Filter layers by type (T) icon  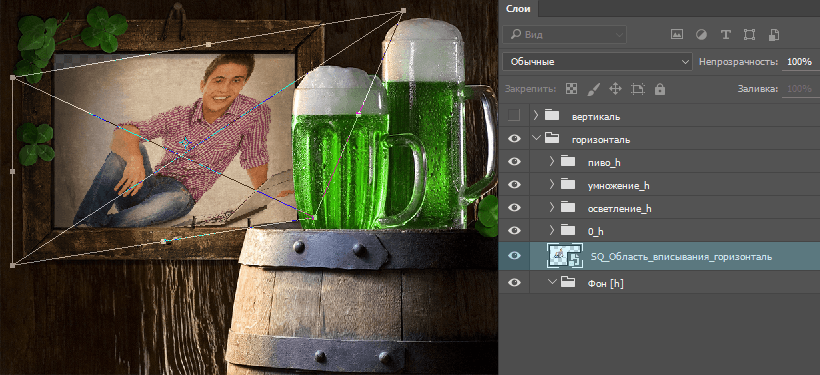coord(725,35)
